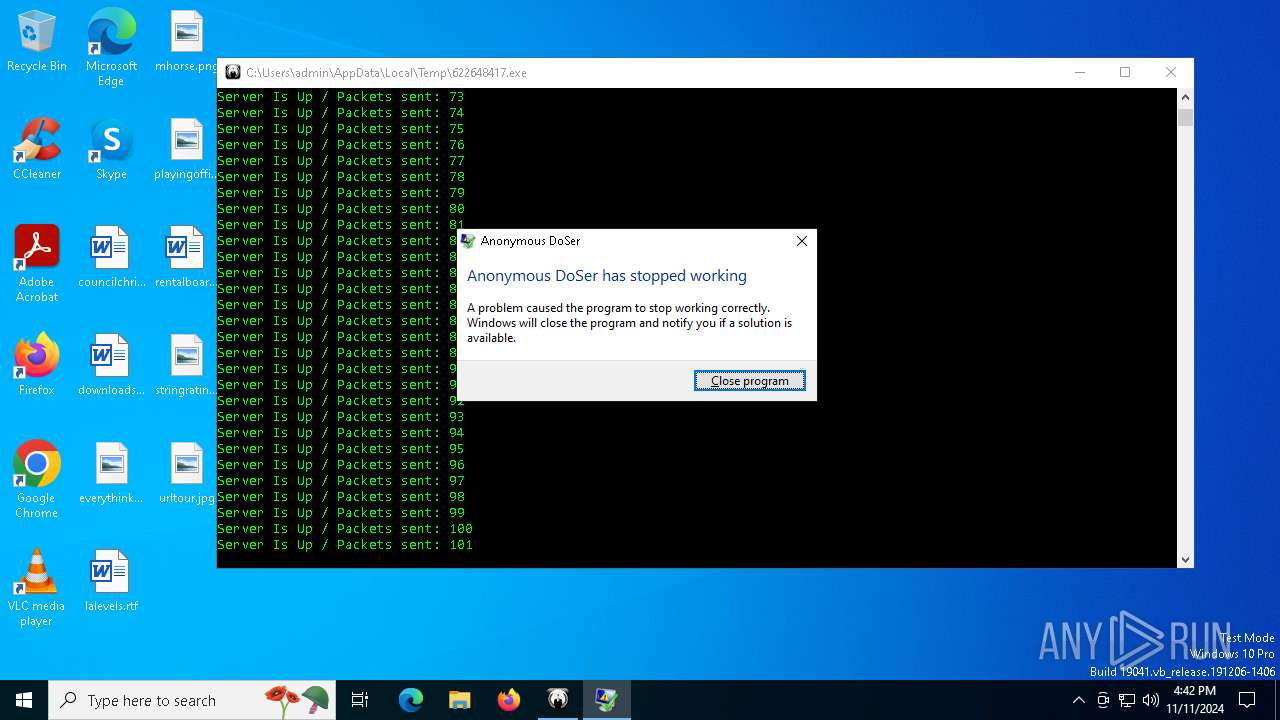The image size is (1280, 720).
Task: Open Edge from the taskbar
Action: [411, 700]
